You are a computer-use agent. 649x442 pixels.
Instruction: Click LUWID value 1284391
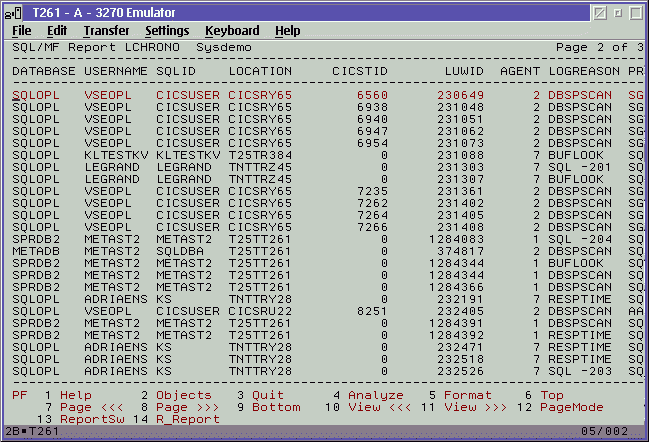click(456, 323)
